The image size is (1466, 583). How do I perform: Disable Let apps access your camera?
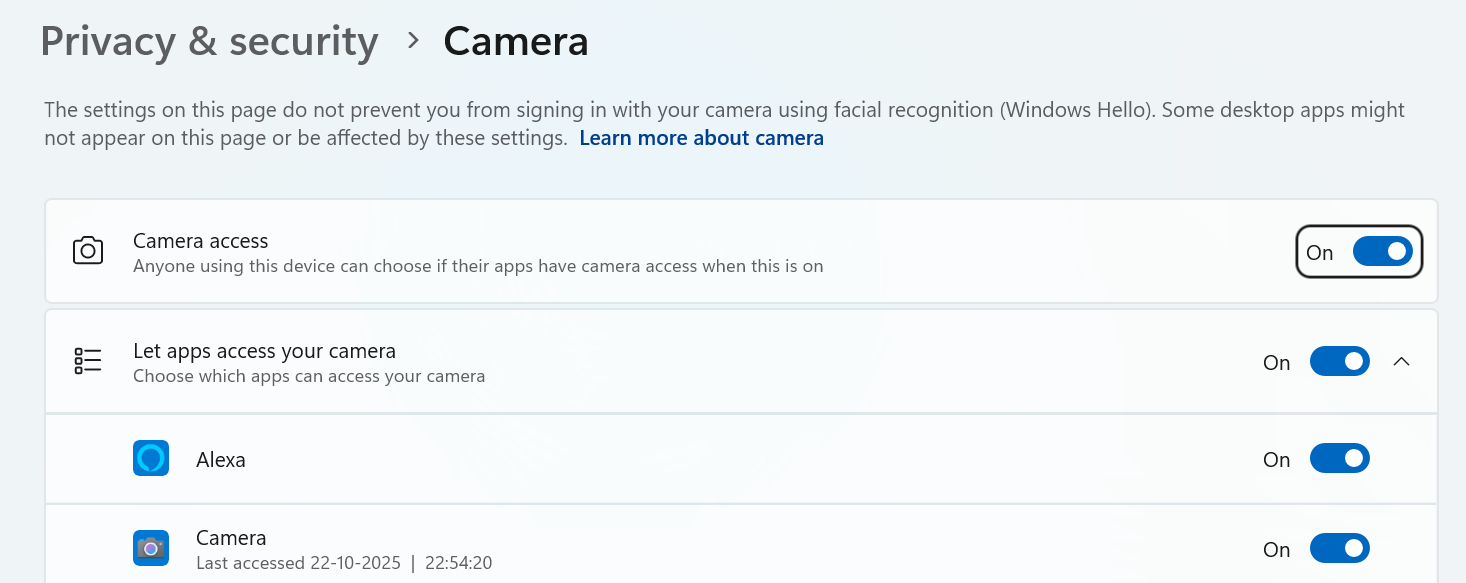coord(1340,361)
